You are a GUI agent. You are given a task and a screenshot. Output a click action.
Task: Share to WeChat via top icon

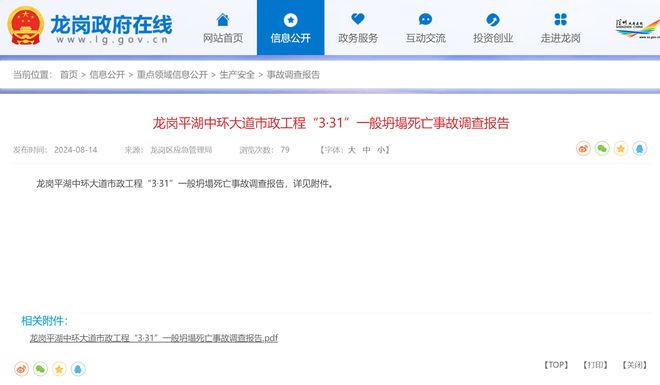pos(602,149)
